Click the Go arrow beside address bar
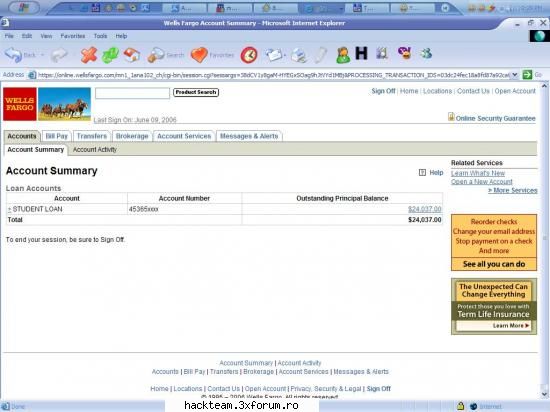The height and width of the screenshot is (412, 550). (x=527, y=75)
